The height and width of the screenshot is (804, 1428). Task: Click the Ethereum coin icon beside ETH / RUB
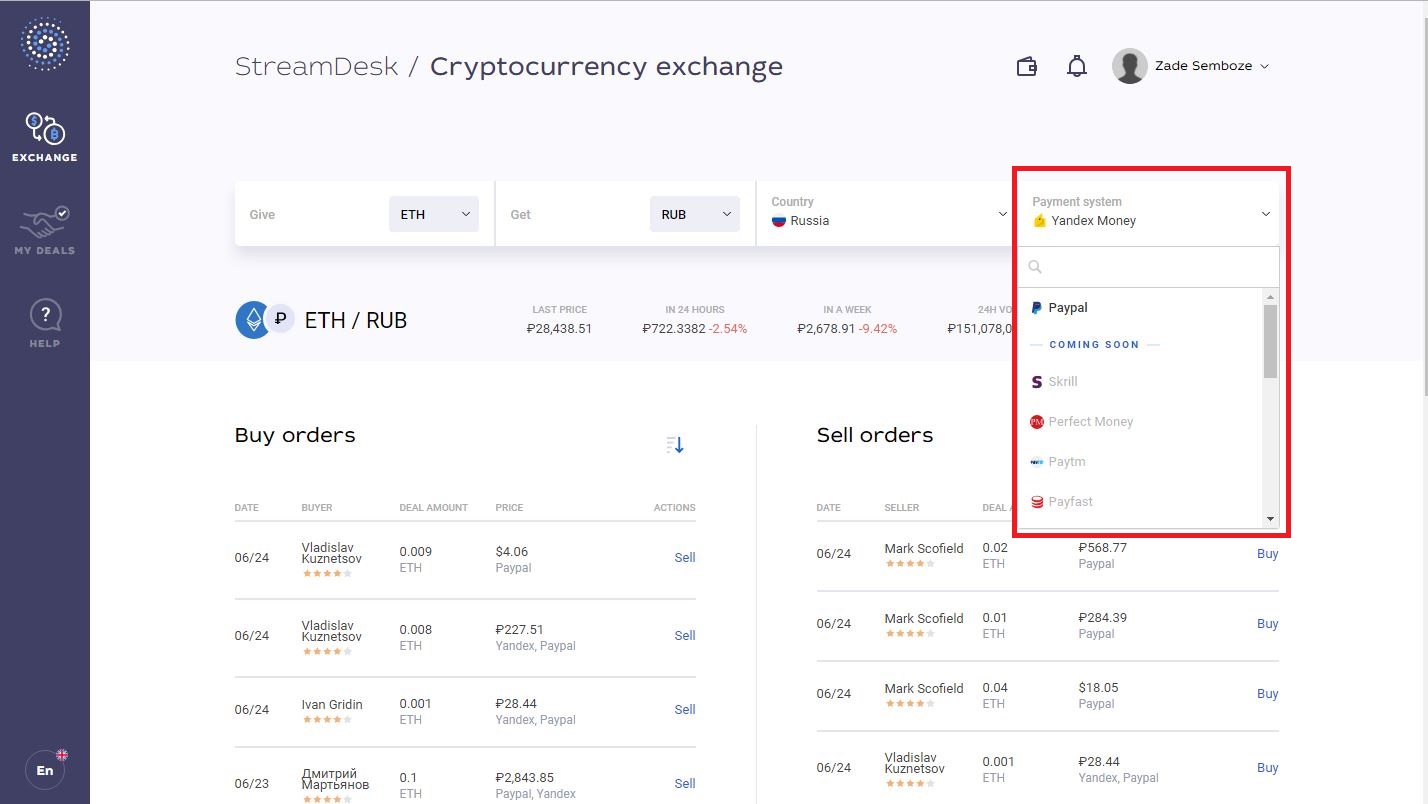(x=252, y=320)
